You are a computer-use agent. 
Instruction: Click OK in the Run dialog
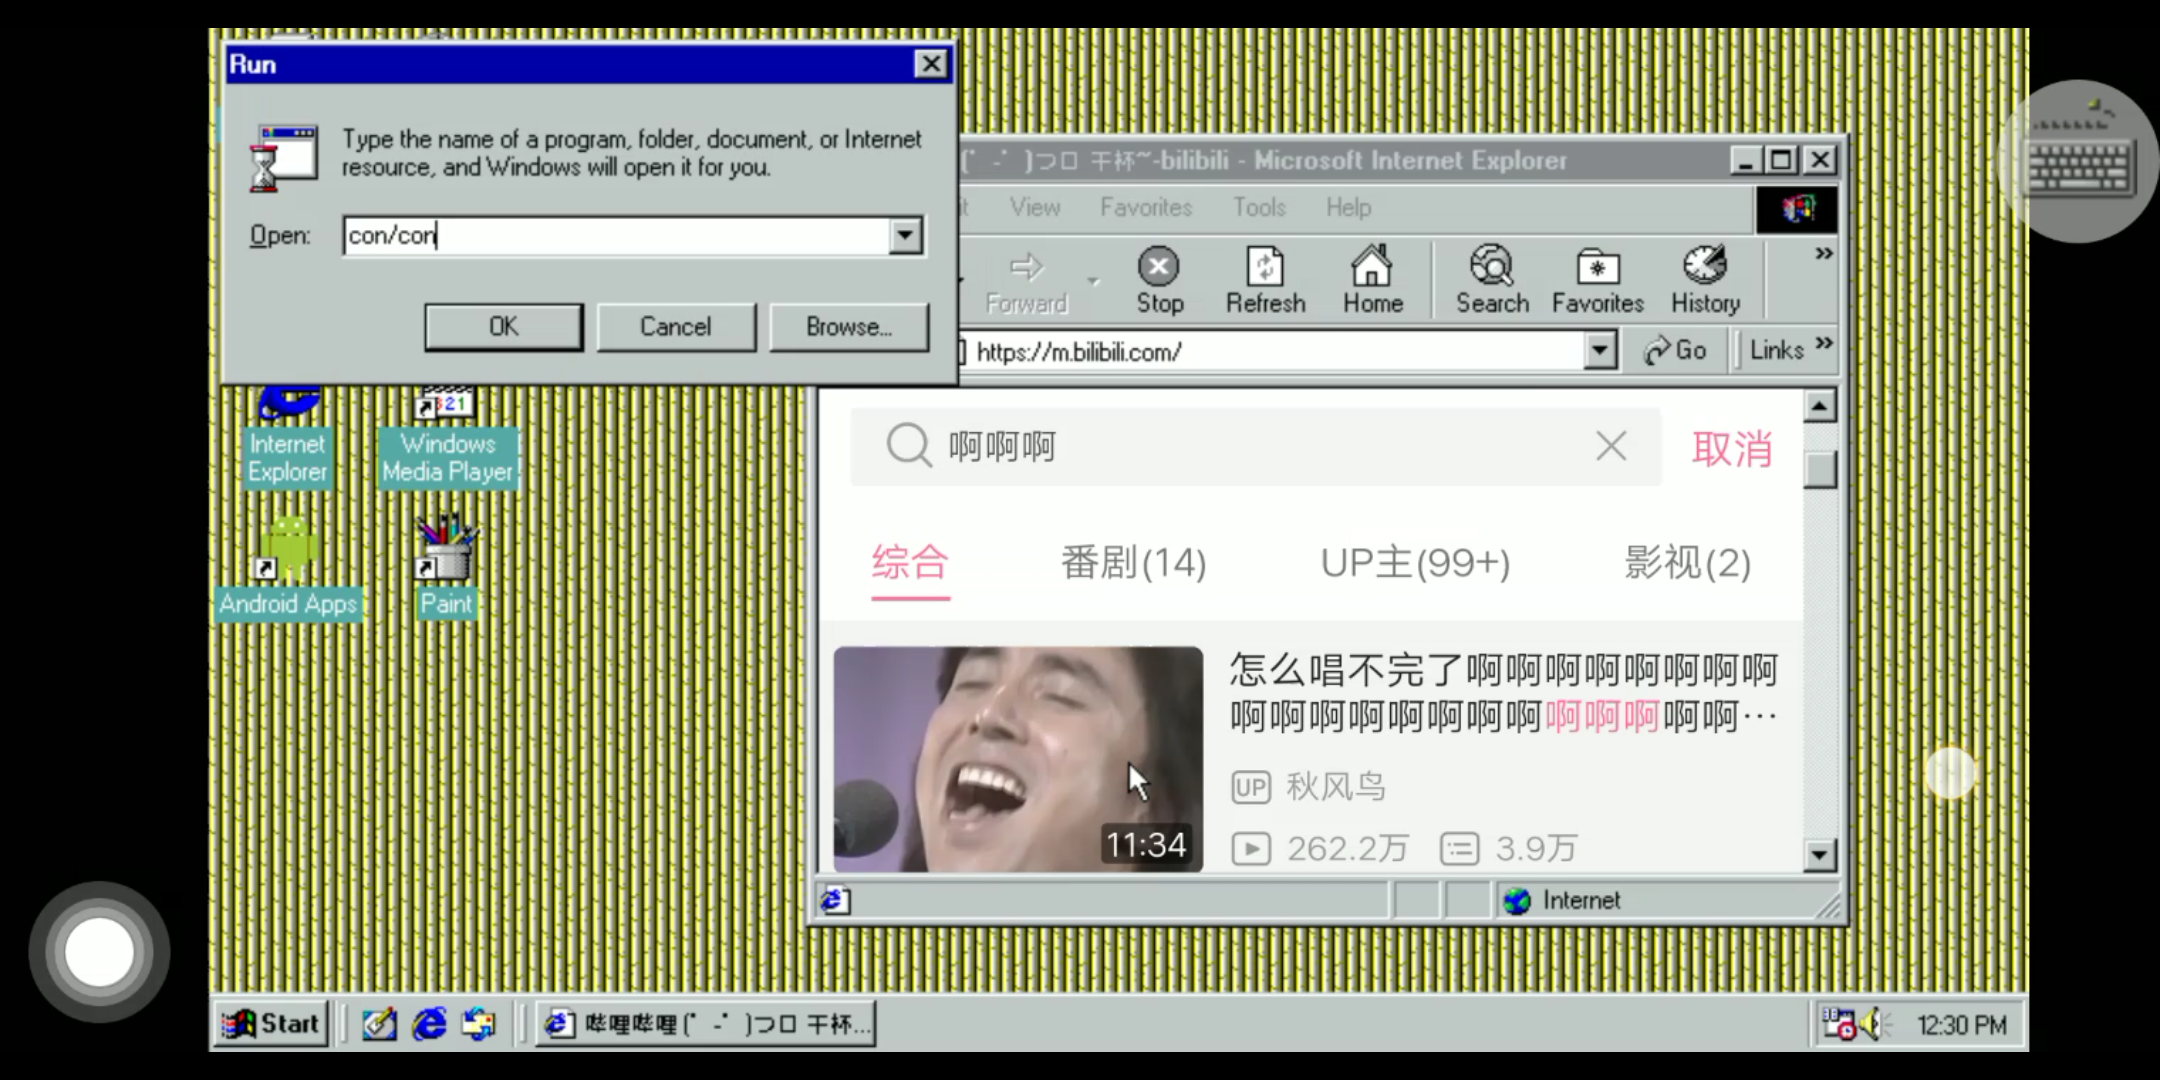coord(503,327)
